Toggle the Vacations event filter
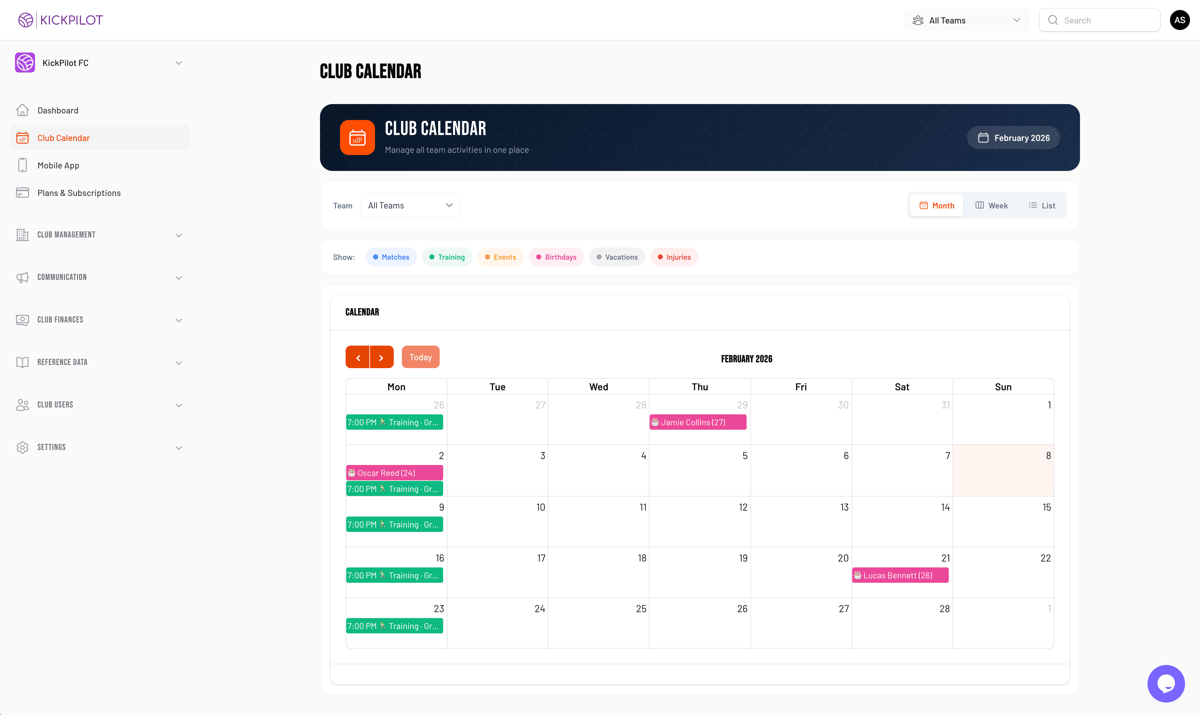The image size is (1200, 715). pos(617,256)
